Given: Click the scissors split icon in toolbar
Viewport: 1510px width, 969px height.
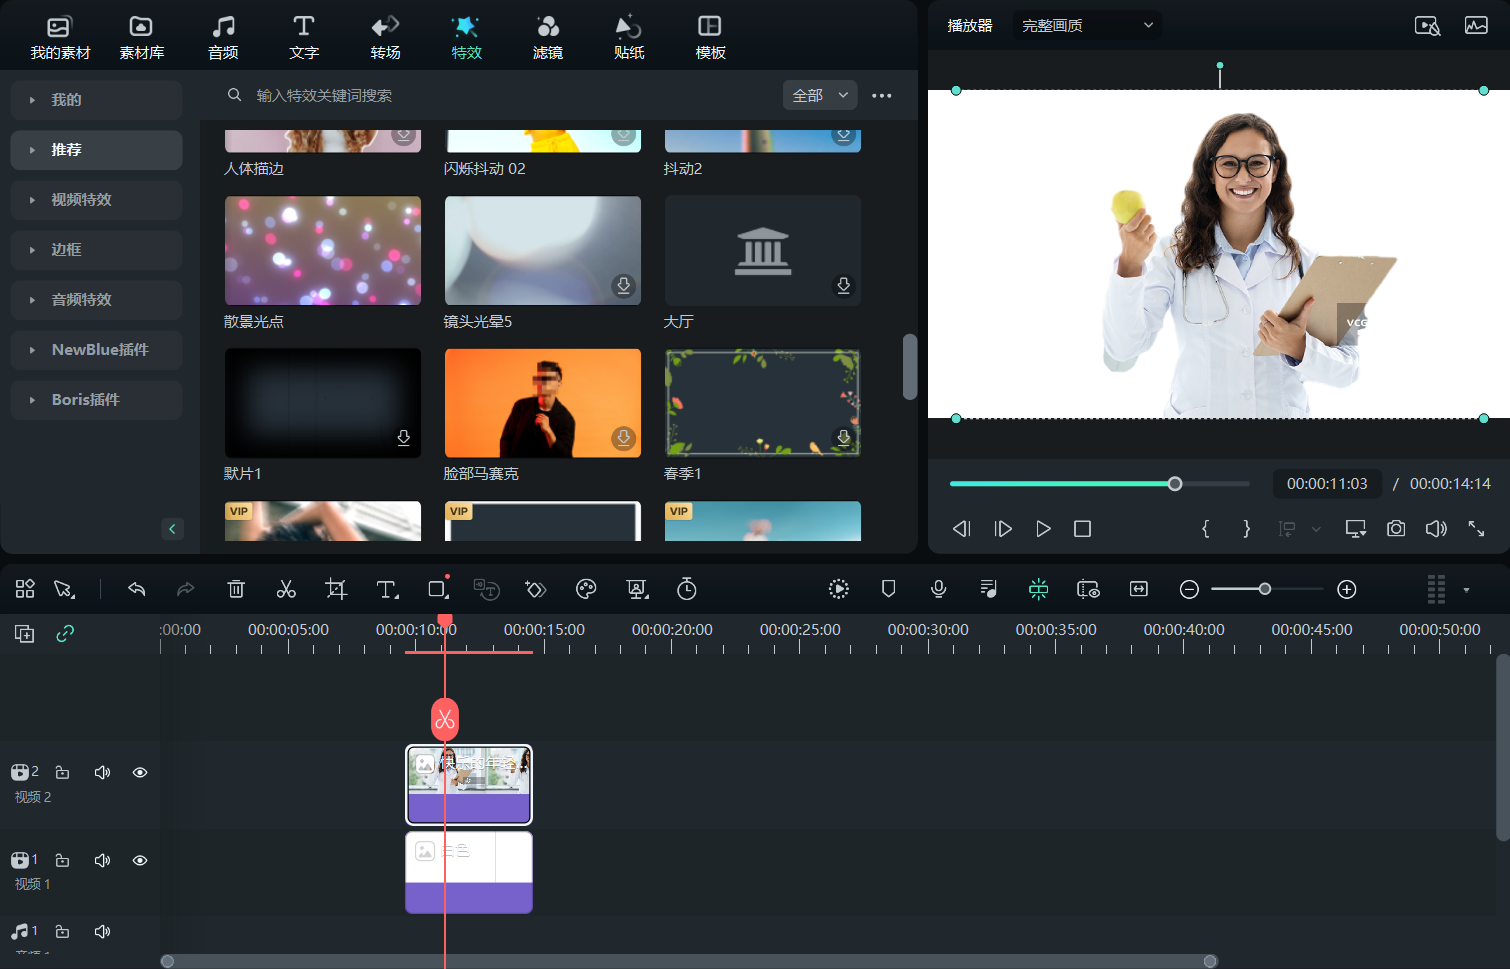Looking at the screenshot, I should pyautogui.click(x=286, y=590).
